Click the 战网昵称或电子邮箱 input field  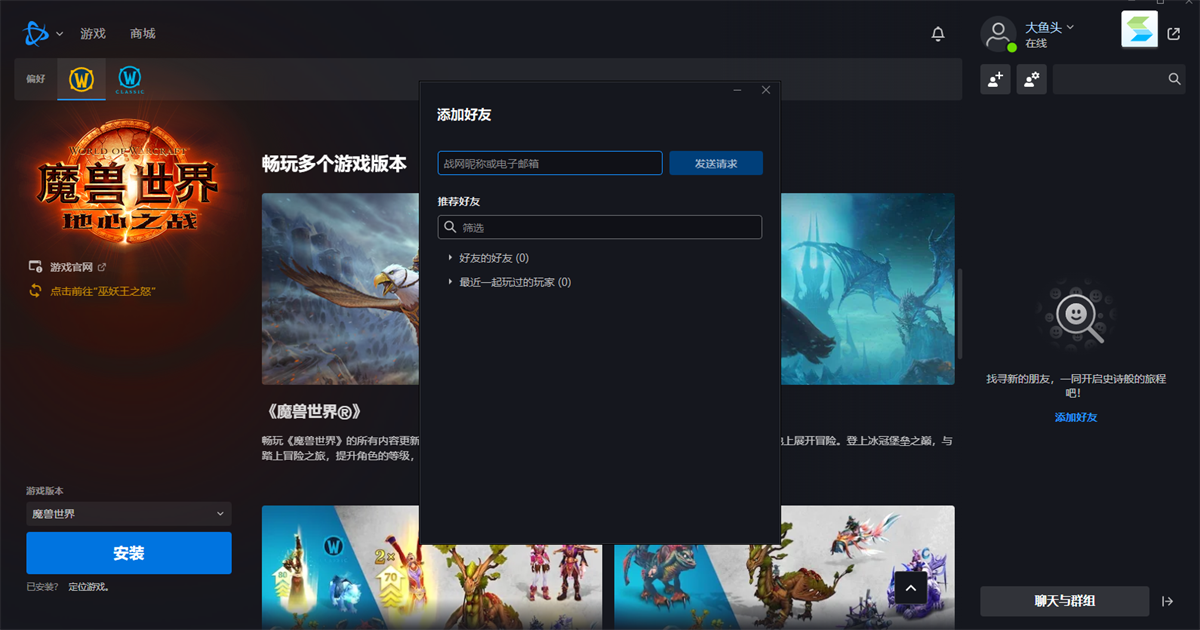click(x=549, y=162)
